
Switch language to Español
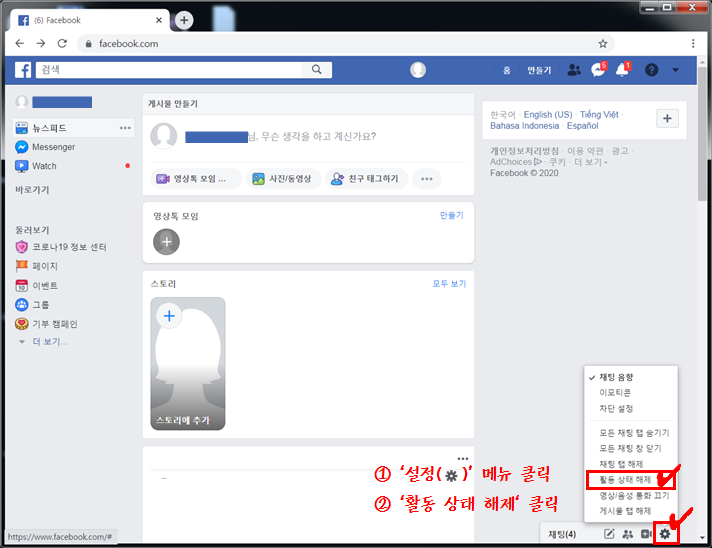point(583,126)
